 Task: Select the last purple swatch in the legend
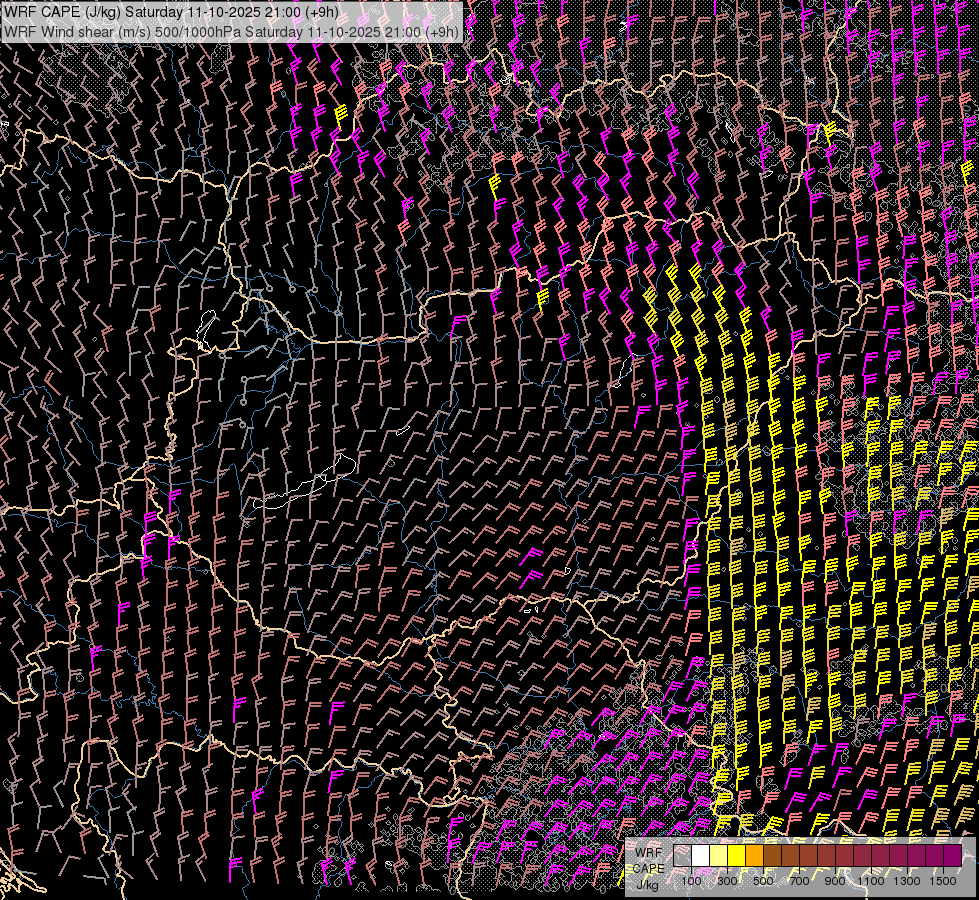click(x=953, y=855)
